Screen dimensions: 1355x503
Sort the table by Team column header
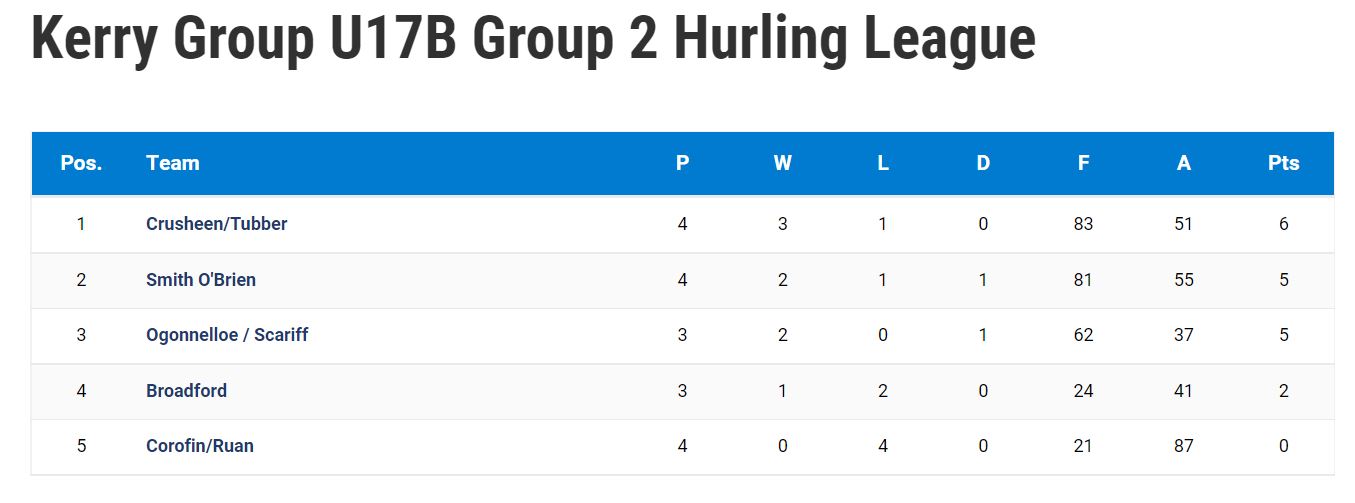[x=173, y=163]
